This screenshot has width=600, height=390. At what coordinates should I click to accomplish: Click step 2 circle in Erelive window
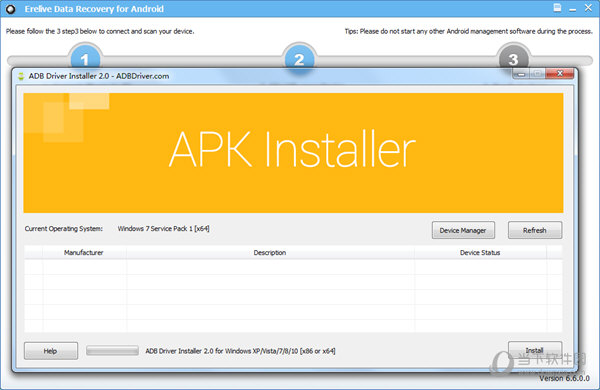click(299, 57)
